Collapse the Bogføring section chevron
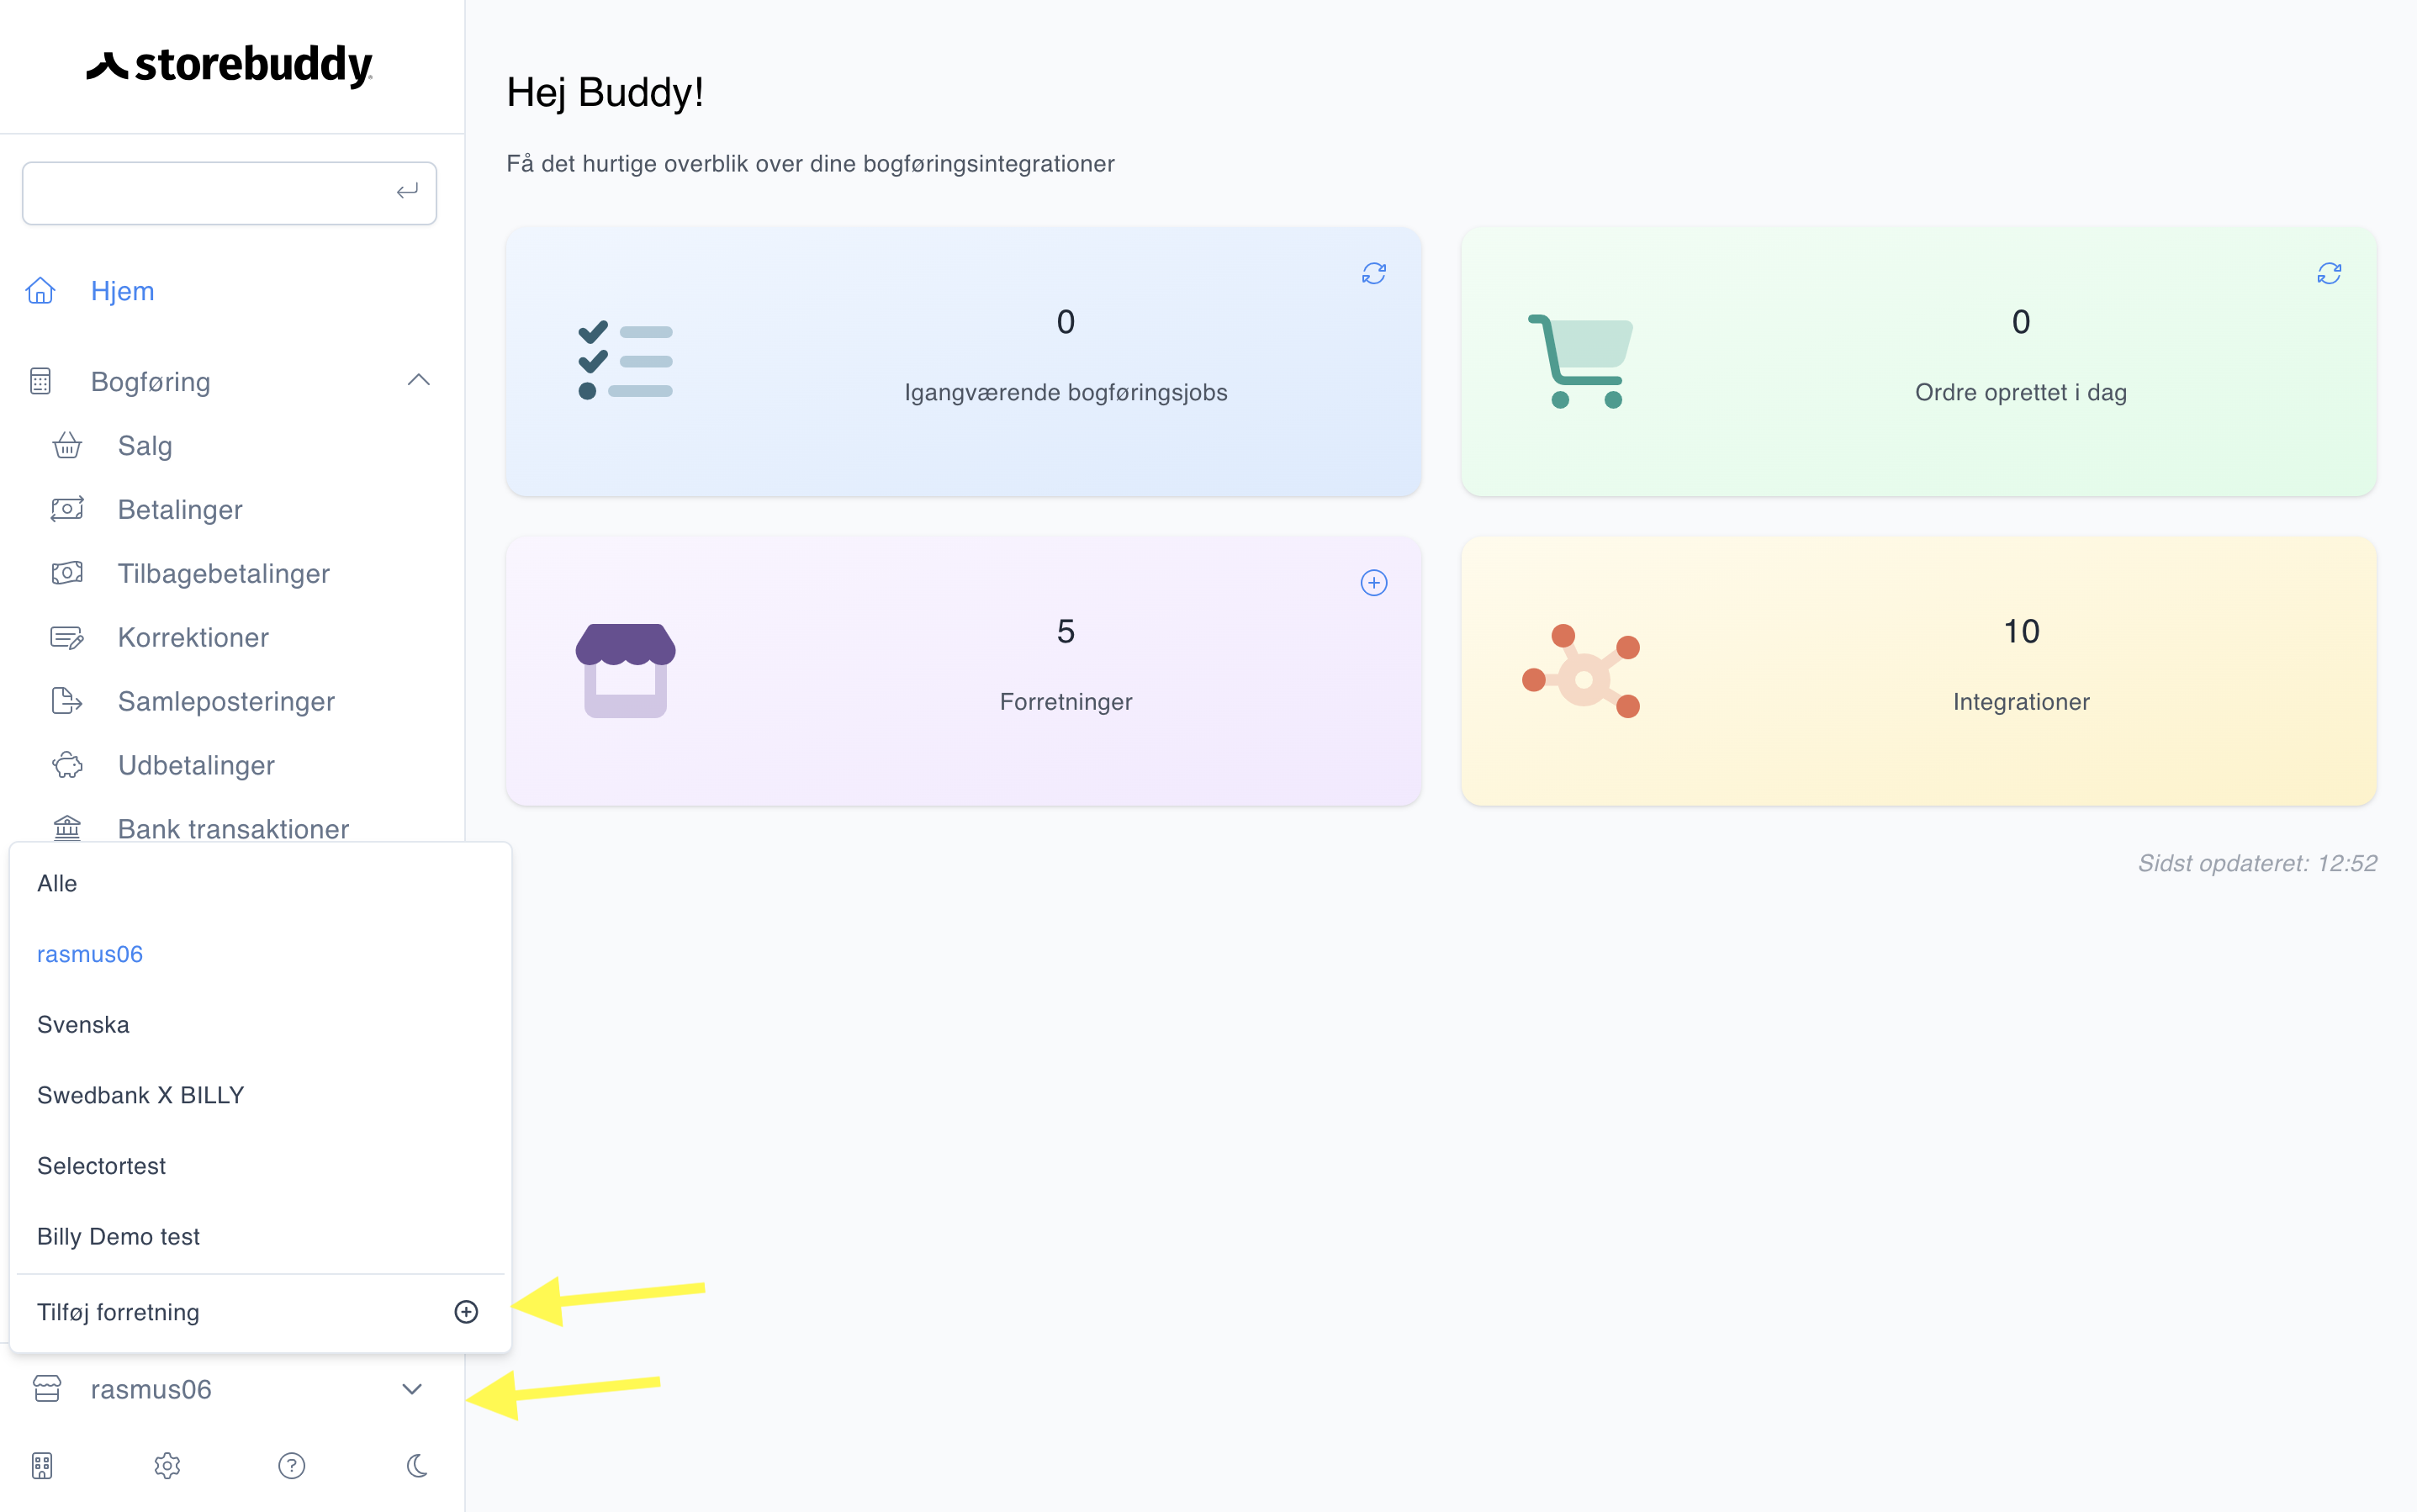 419,380
